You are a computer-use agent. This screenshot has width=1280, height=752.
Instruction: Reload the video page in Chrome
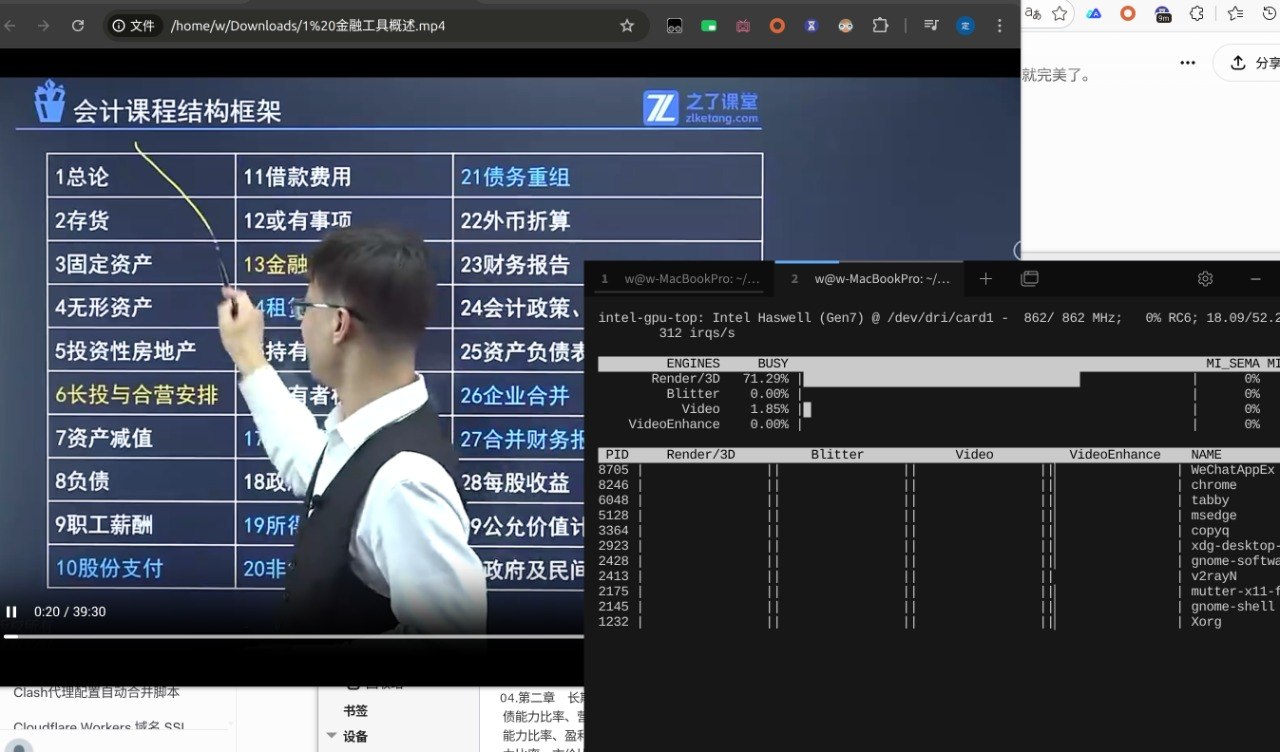(78, 26)
